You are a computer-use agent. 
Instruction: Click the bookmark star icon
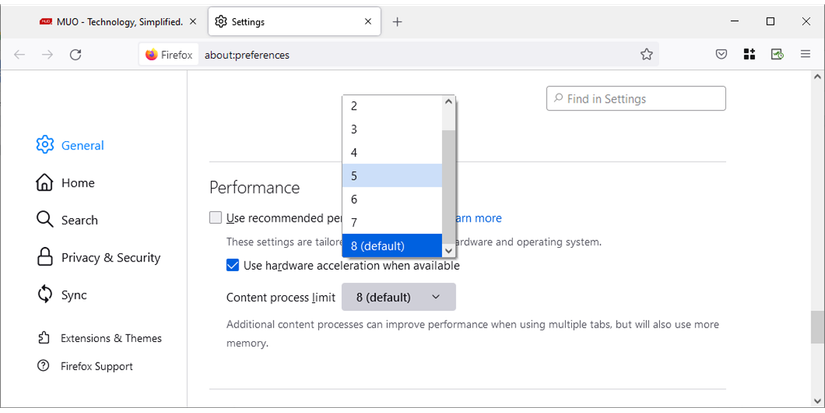click(647, 55)
